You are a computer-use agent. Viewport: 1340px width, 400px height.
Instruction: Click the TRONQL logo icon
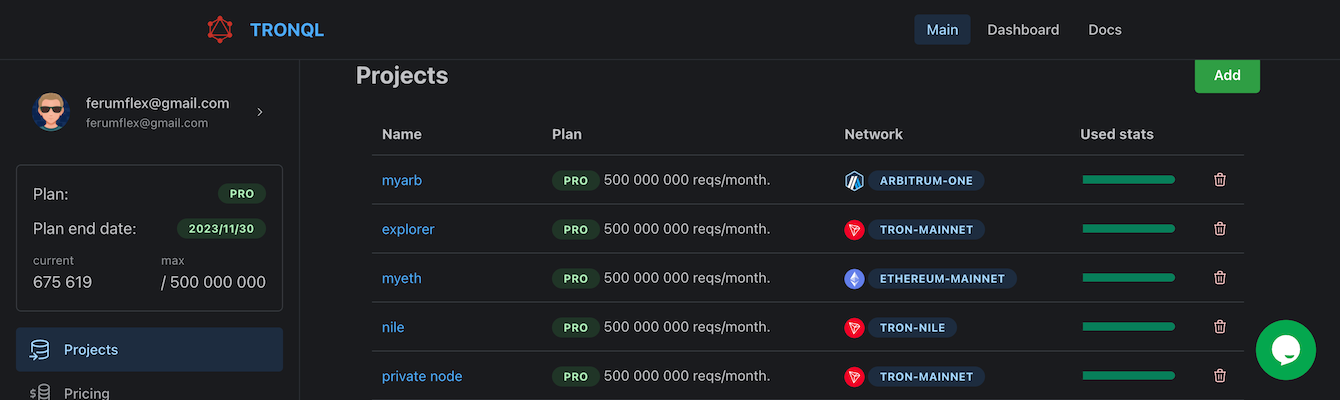[x=220, y=30]
